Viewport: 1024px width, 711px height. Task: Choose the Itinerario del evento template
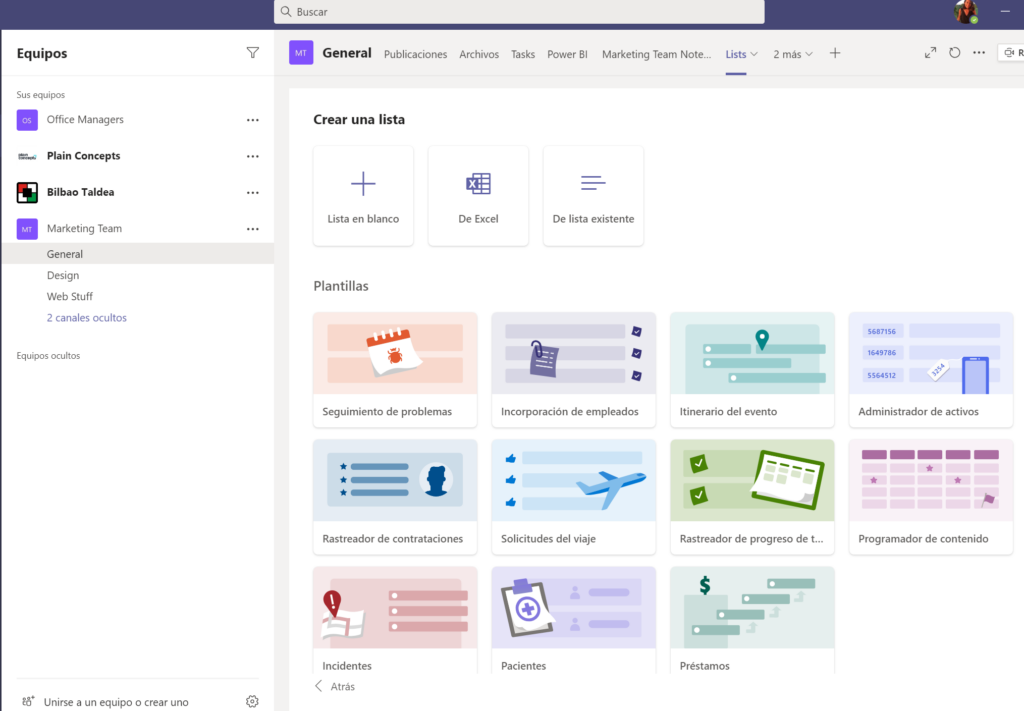pyautogui.click(x=752, y=370)
